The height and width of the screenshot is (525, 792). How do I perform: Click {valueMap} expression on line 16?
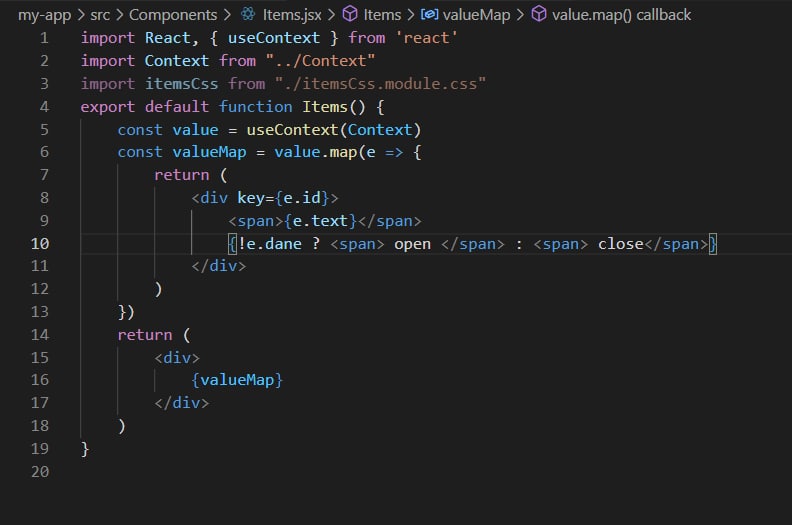[x=237, y=380]
